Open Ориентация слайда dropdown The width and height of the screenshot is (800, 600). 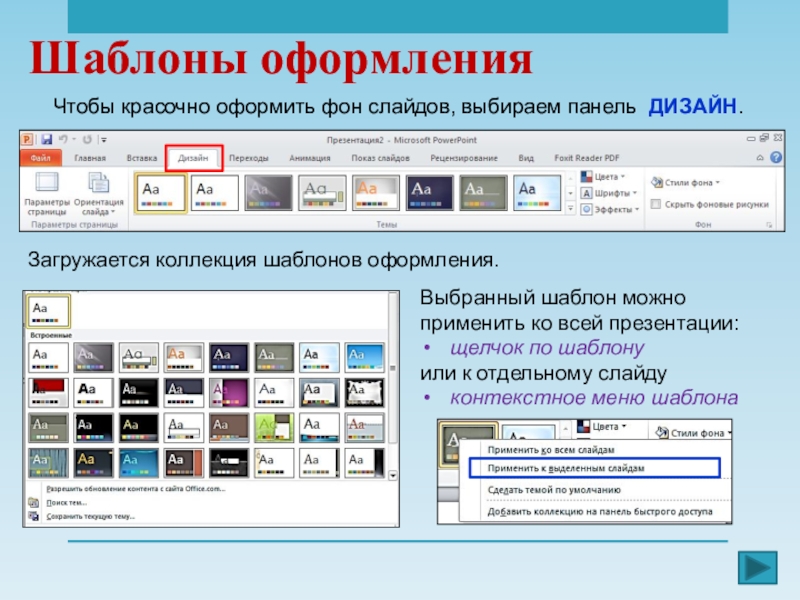(x=98, y=194)
